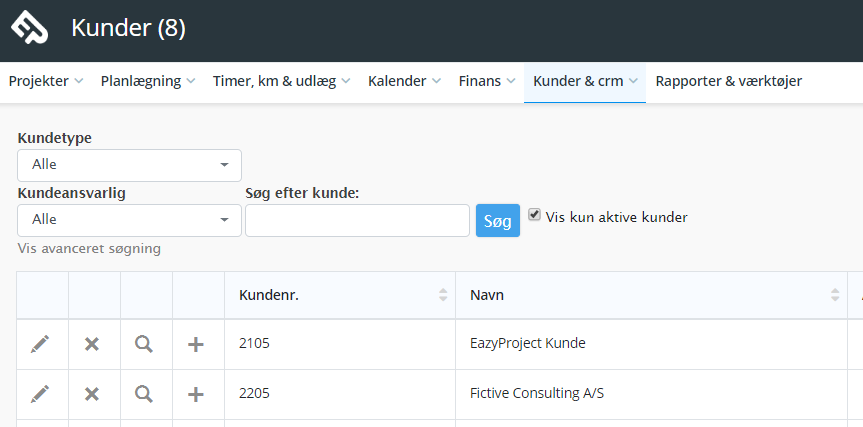View Fictive Consulting A/S with magnifier icon
Viewport: 863px width, 427px height.
[x=144, y=394]
